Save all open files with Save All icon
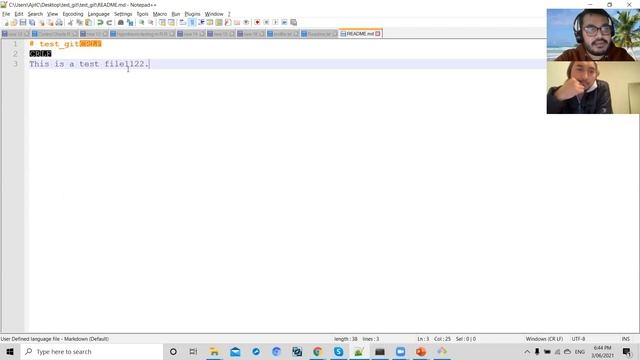 32,22
